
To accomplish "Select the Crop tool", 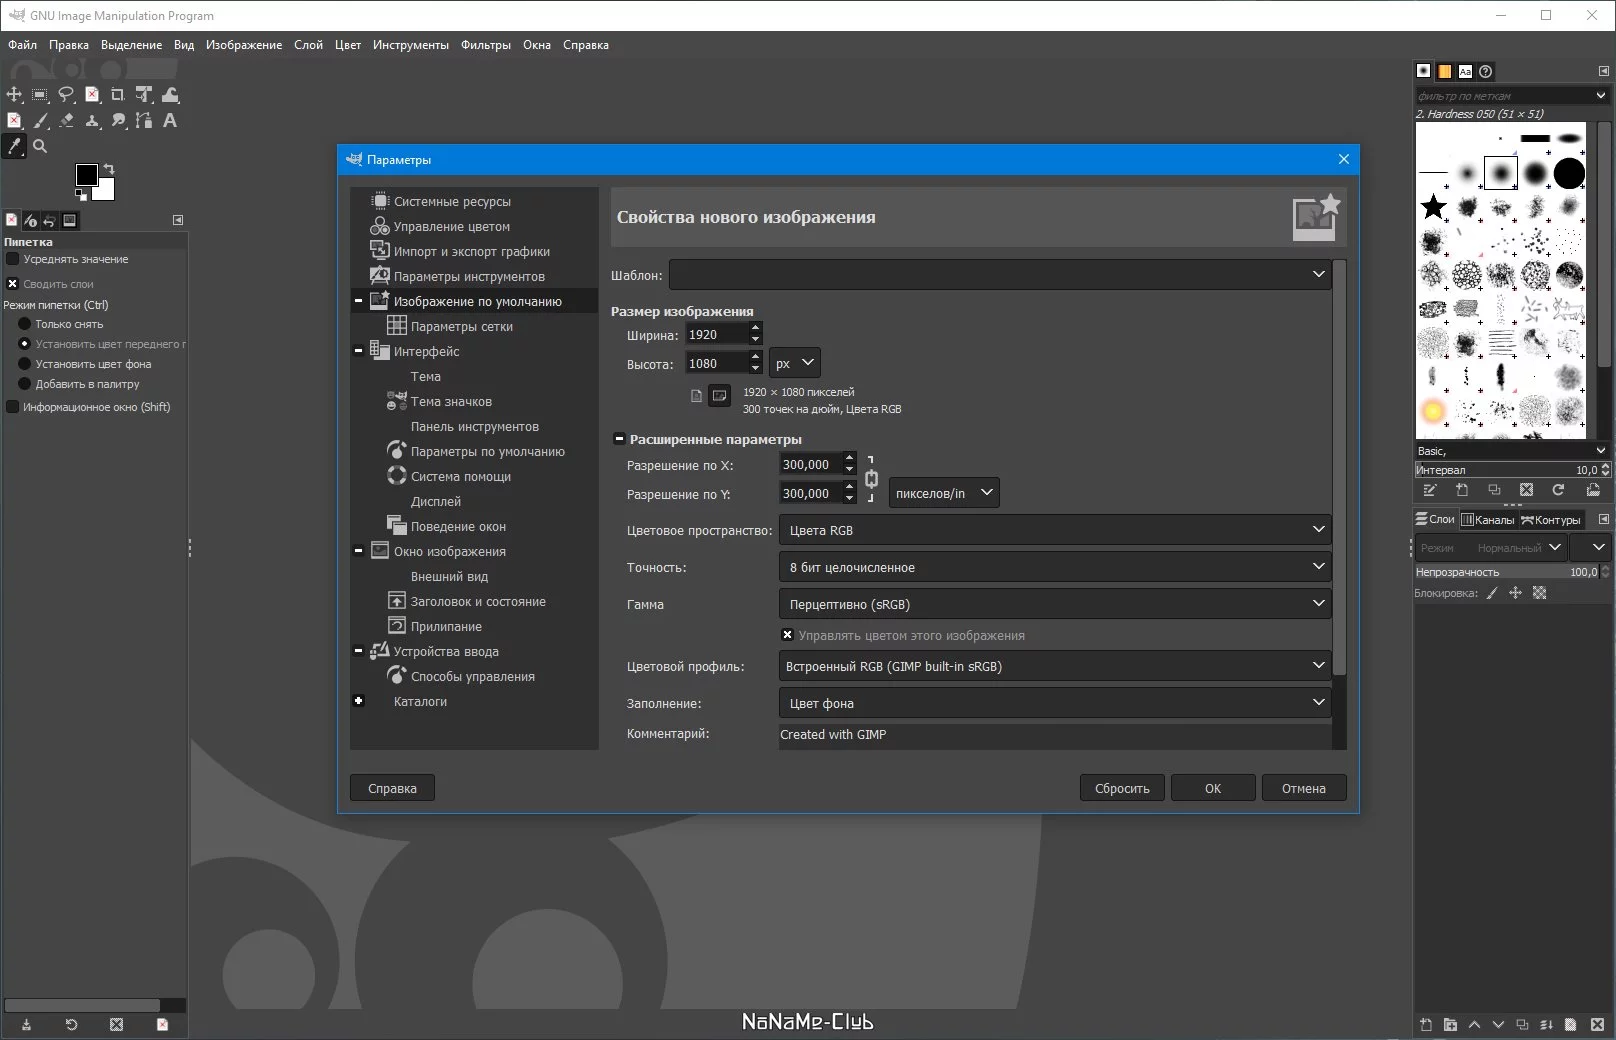I will pyautogui.click(x=118, y=94).
